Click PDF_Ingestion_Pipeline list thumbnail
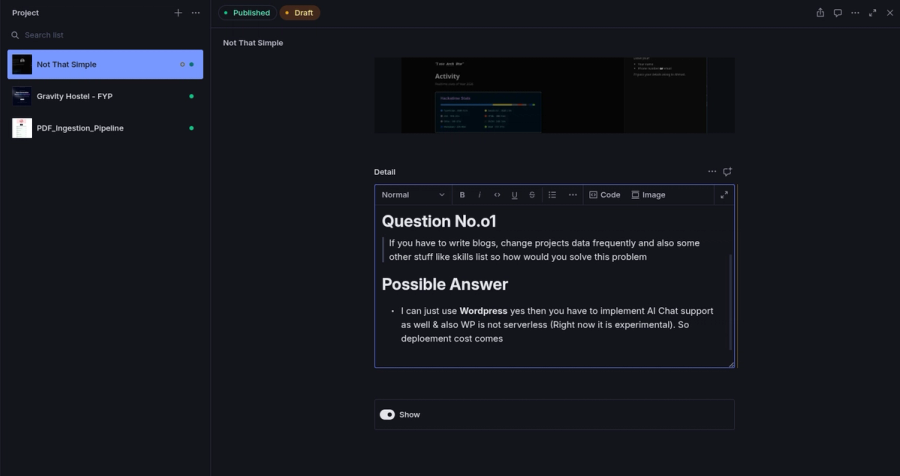Viewport: 900px width, 476px height. [22, 128]
